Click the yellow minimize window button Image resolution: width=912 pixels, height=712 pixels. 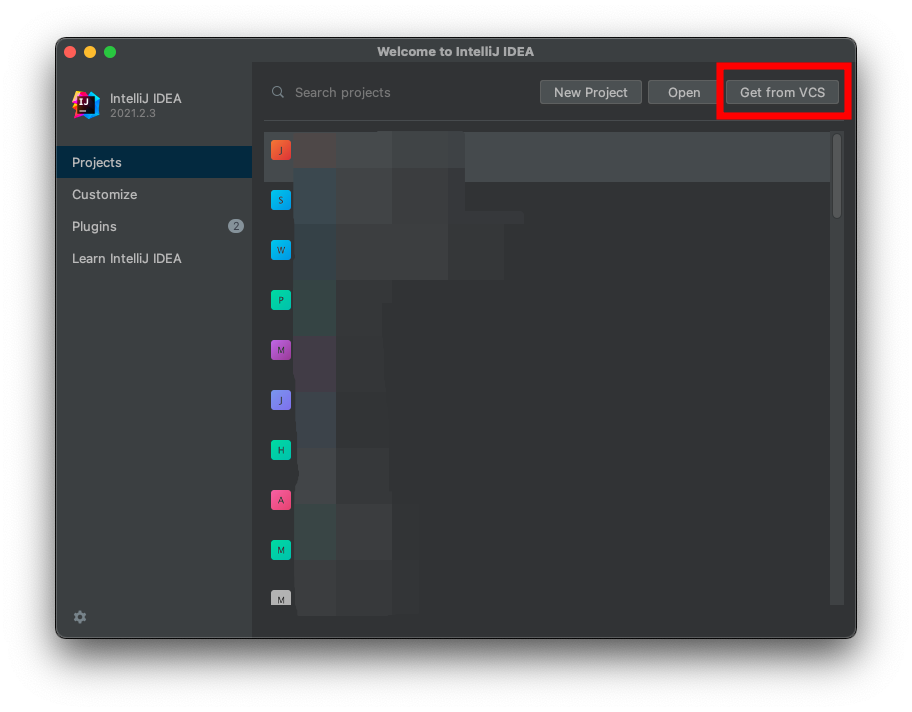click(90, 52)
